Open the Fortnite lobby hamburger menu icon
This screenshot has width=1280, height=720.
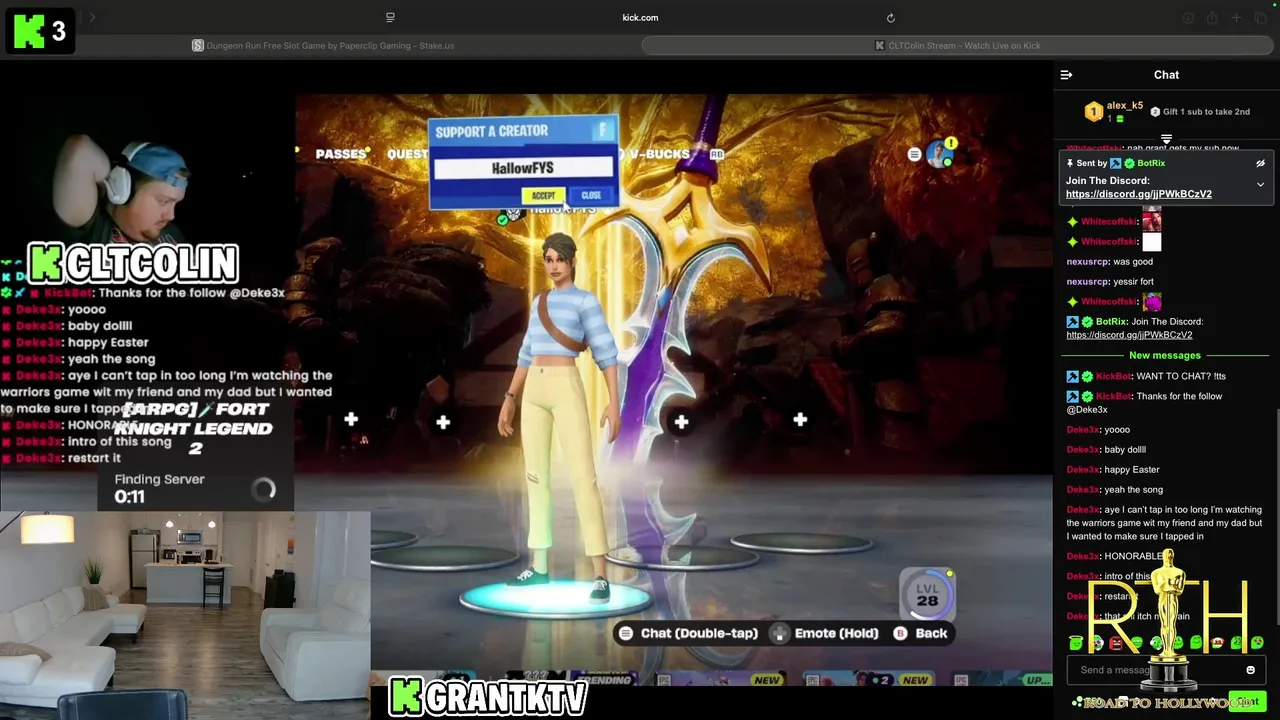(914, 154)
